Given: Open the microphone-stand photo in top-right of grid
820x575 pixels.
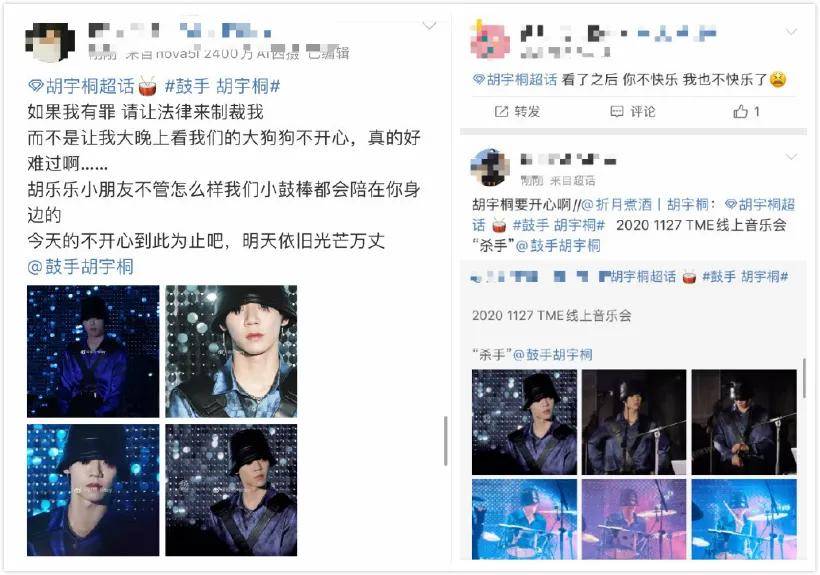Looking at the screenshot, I should 744,422.
